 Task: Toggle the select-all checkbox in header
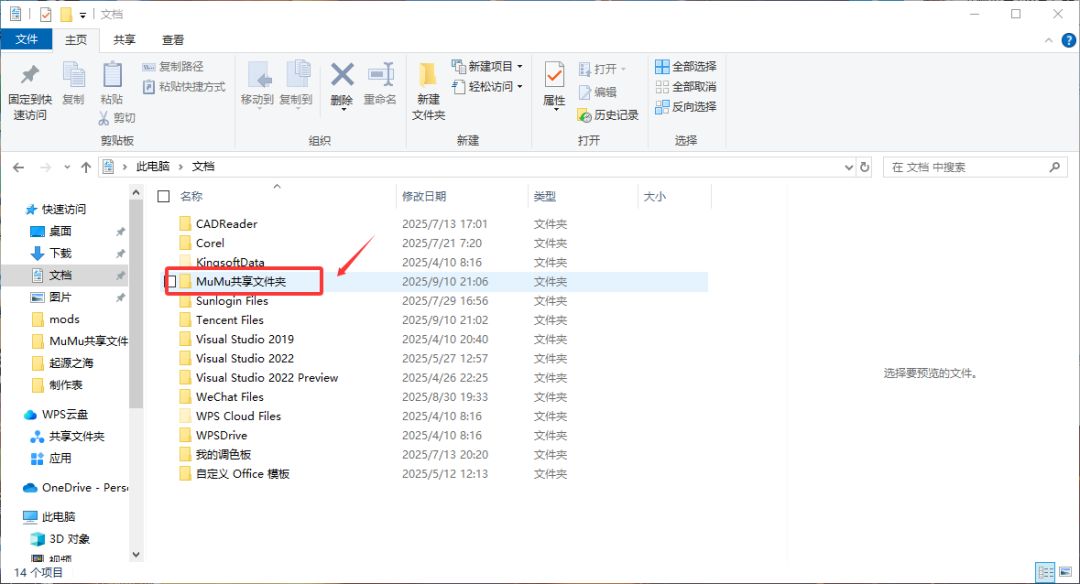click(163, 196)
